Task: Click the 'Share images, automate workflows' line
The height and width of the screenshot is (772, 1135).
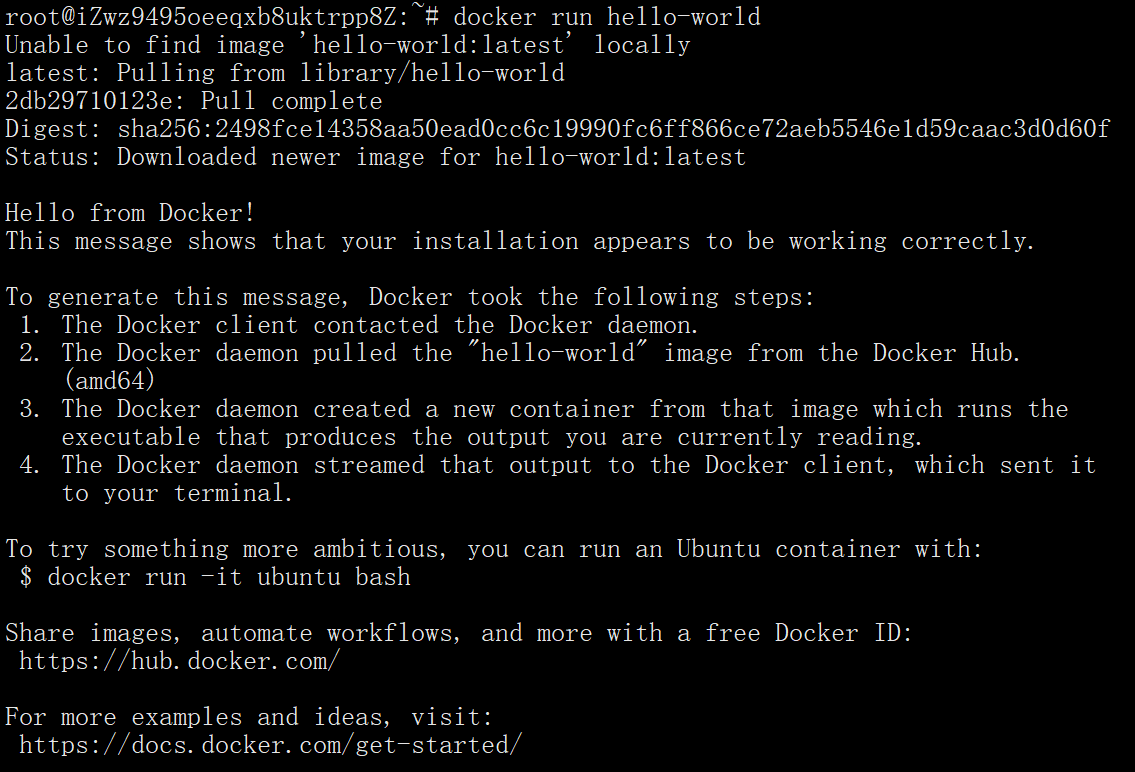Action: coord(459,633)
